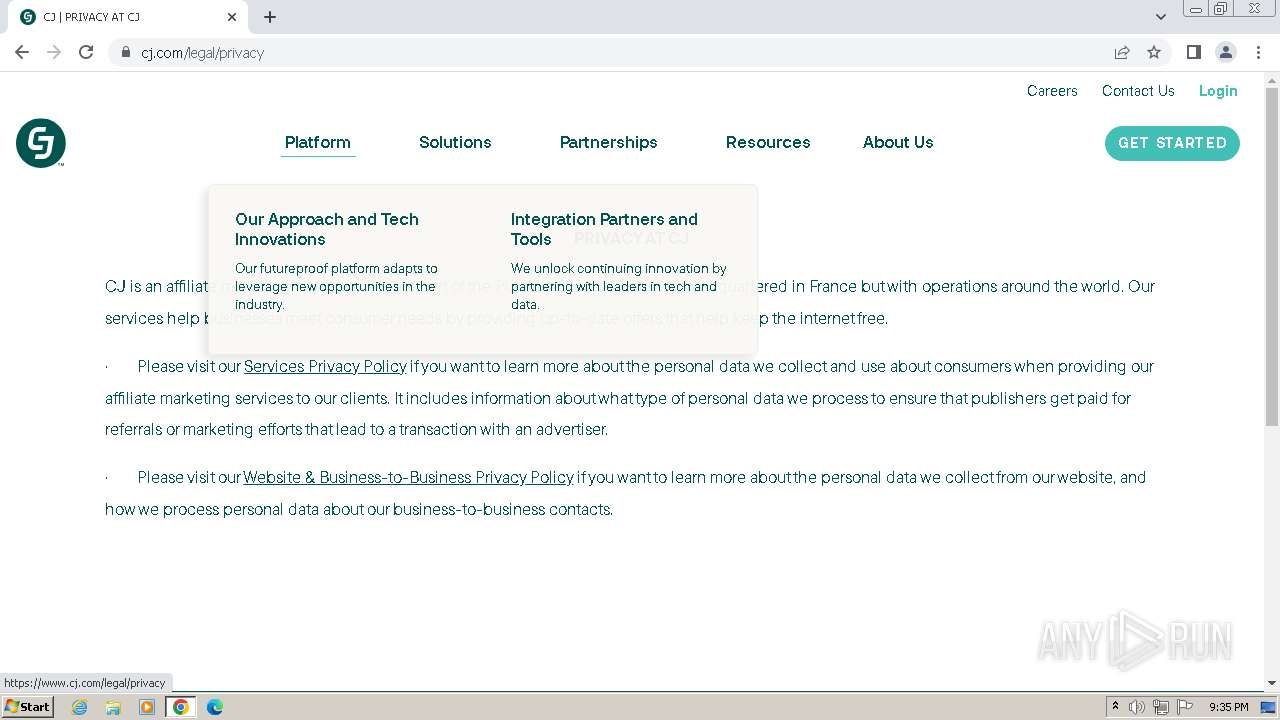Image resolution: width=1280 pixels, height=720 pixels.
Task: Click the address bar URL field
Action: [x=600, y=52]
